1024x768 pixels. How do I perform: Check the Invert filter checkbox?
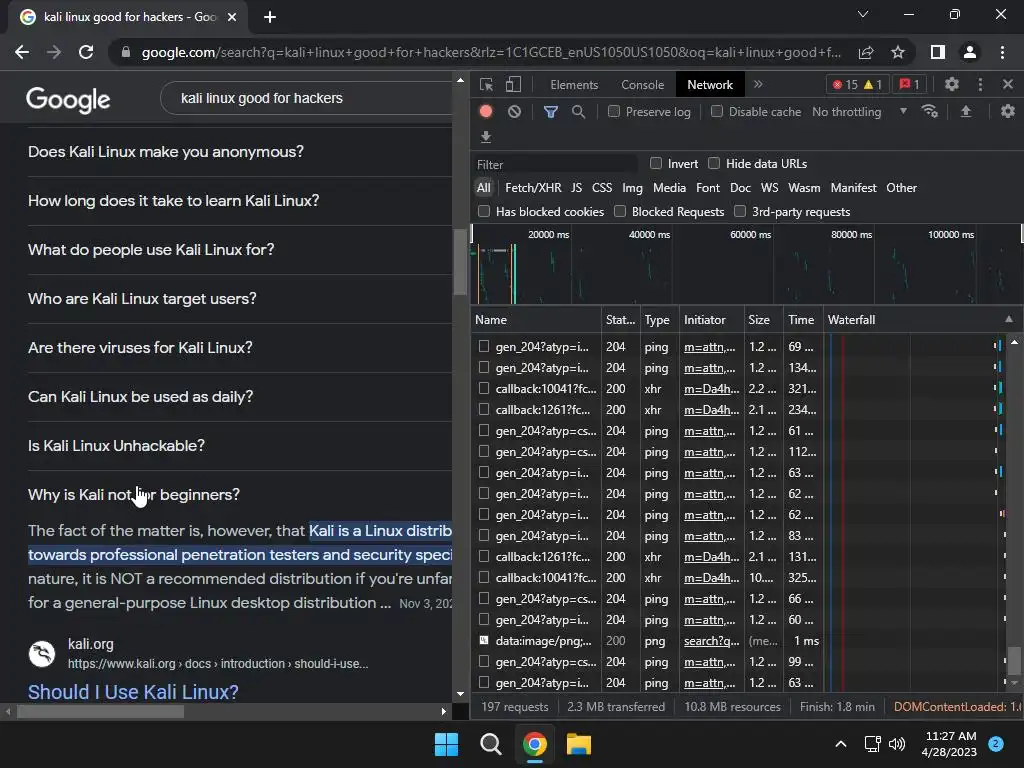[656, 163]
